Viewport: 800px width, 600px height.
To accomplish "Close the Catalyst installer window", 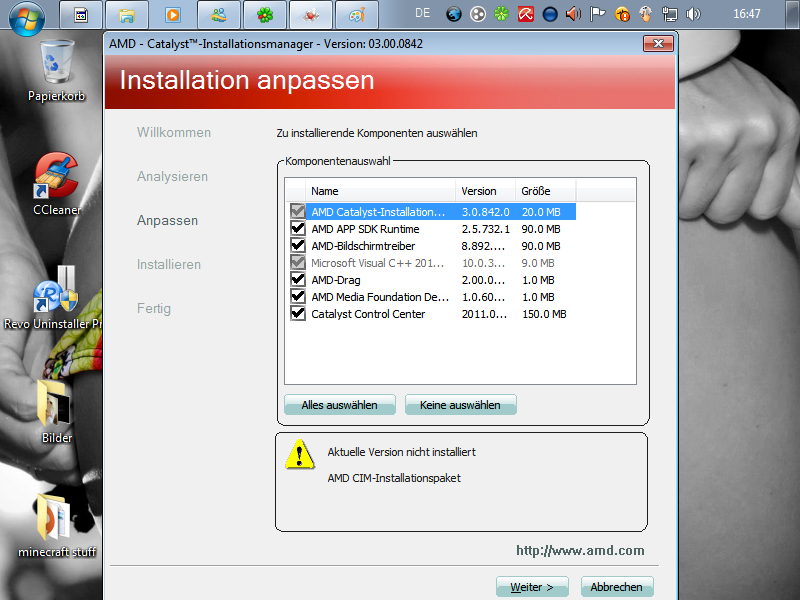I will coord(658,44).
